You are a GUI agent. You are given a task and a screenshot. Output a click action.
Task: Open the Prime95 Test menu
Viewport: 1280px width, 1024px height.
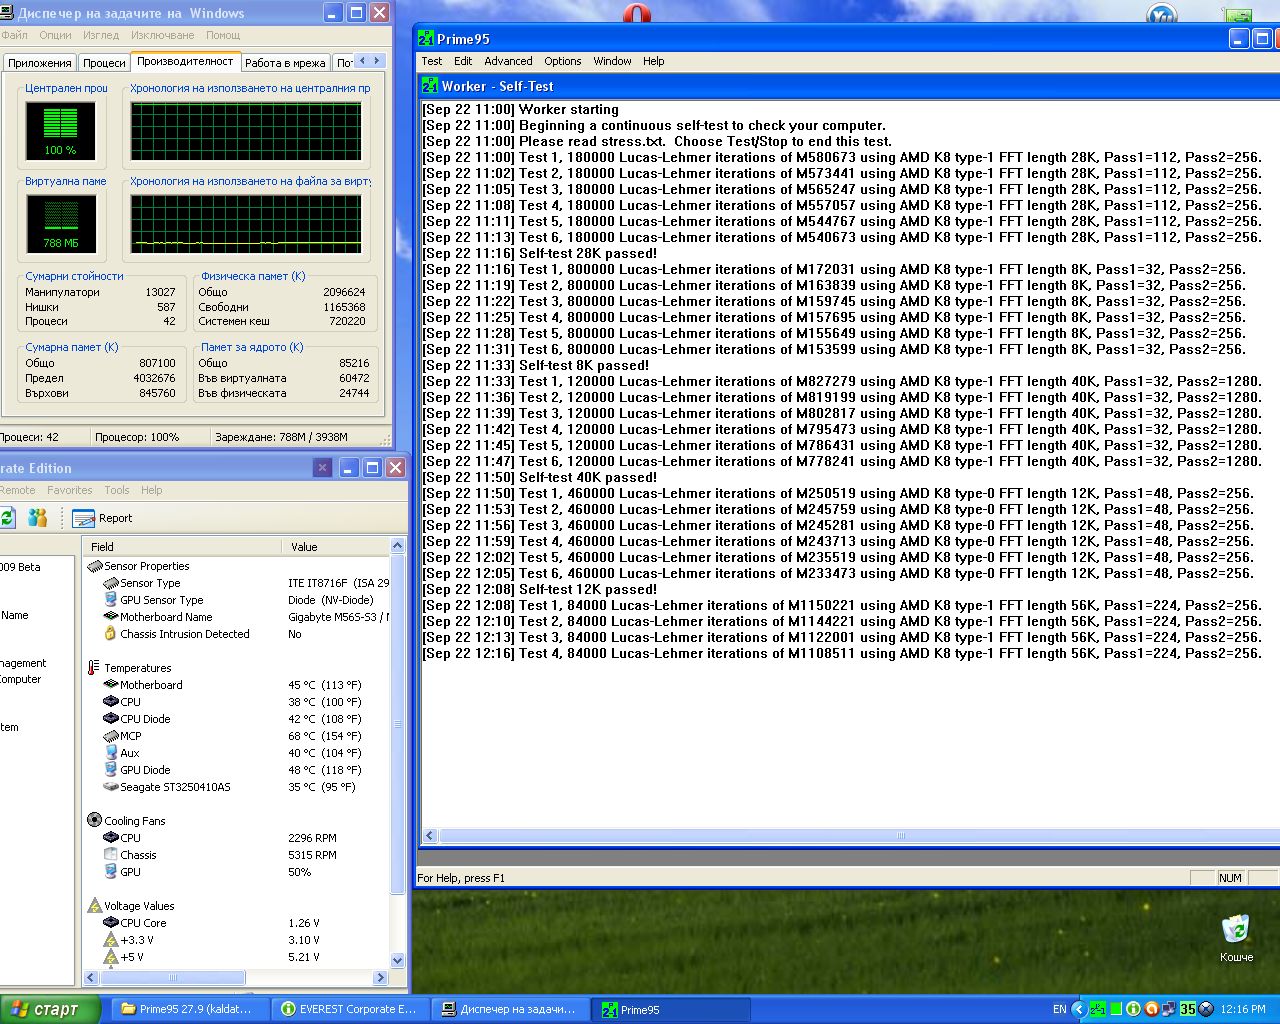(x=431, y=61)
